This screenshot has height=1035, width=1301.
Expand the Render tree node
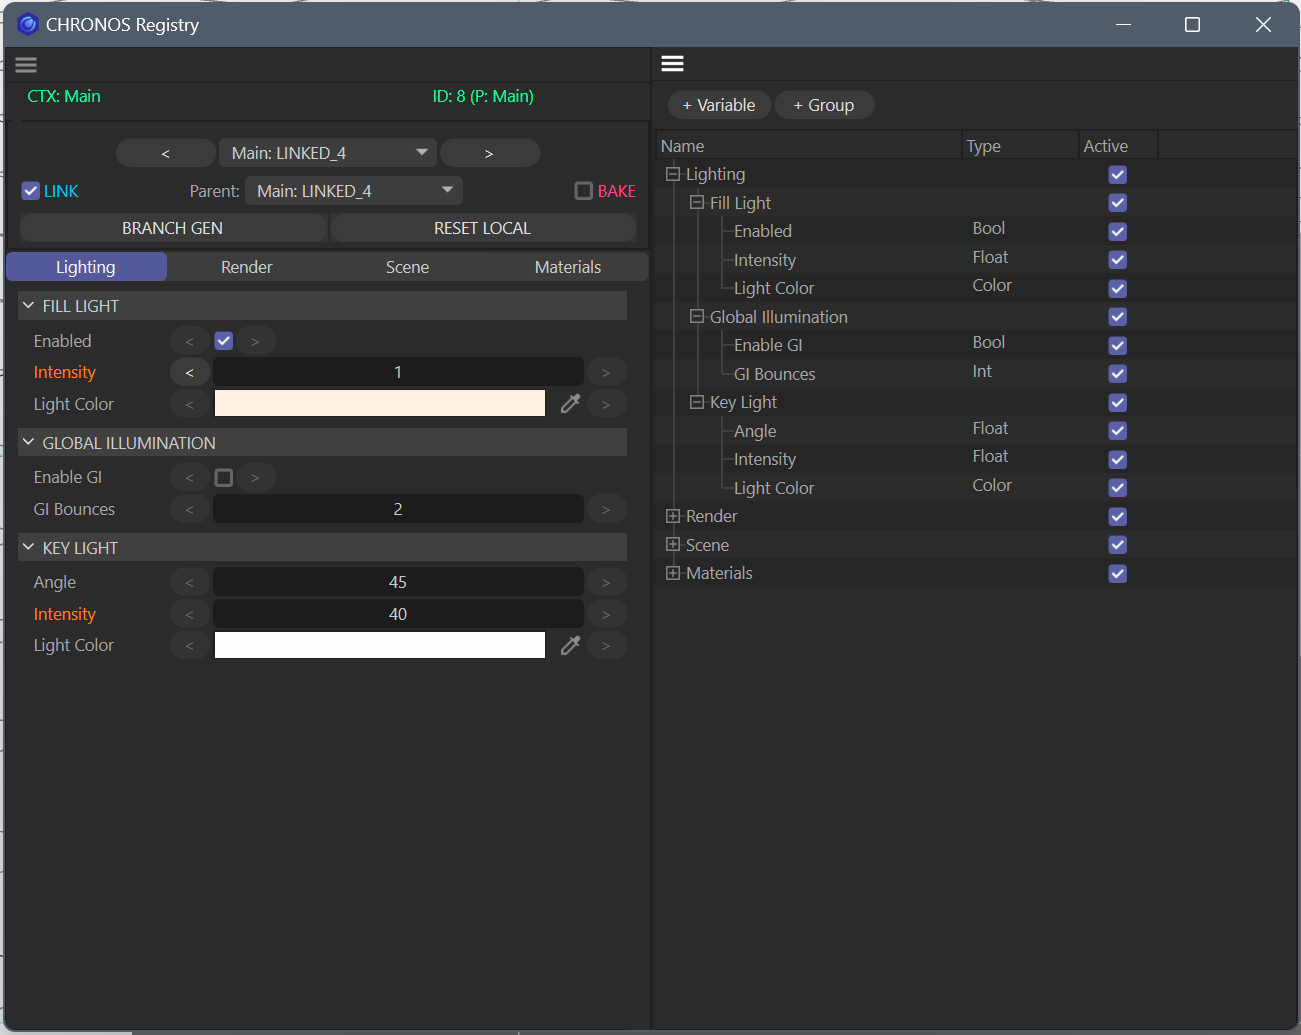673,516
